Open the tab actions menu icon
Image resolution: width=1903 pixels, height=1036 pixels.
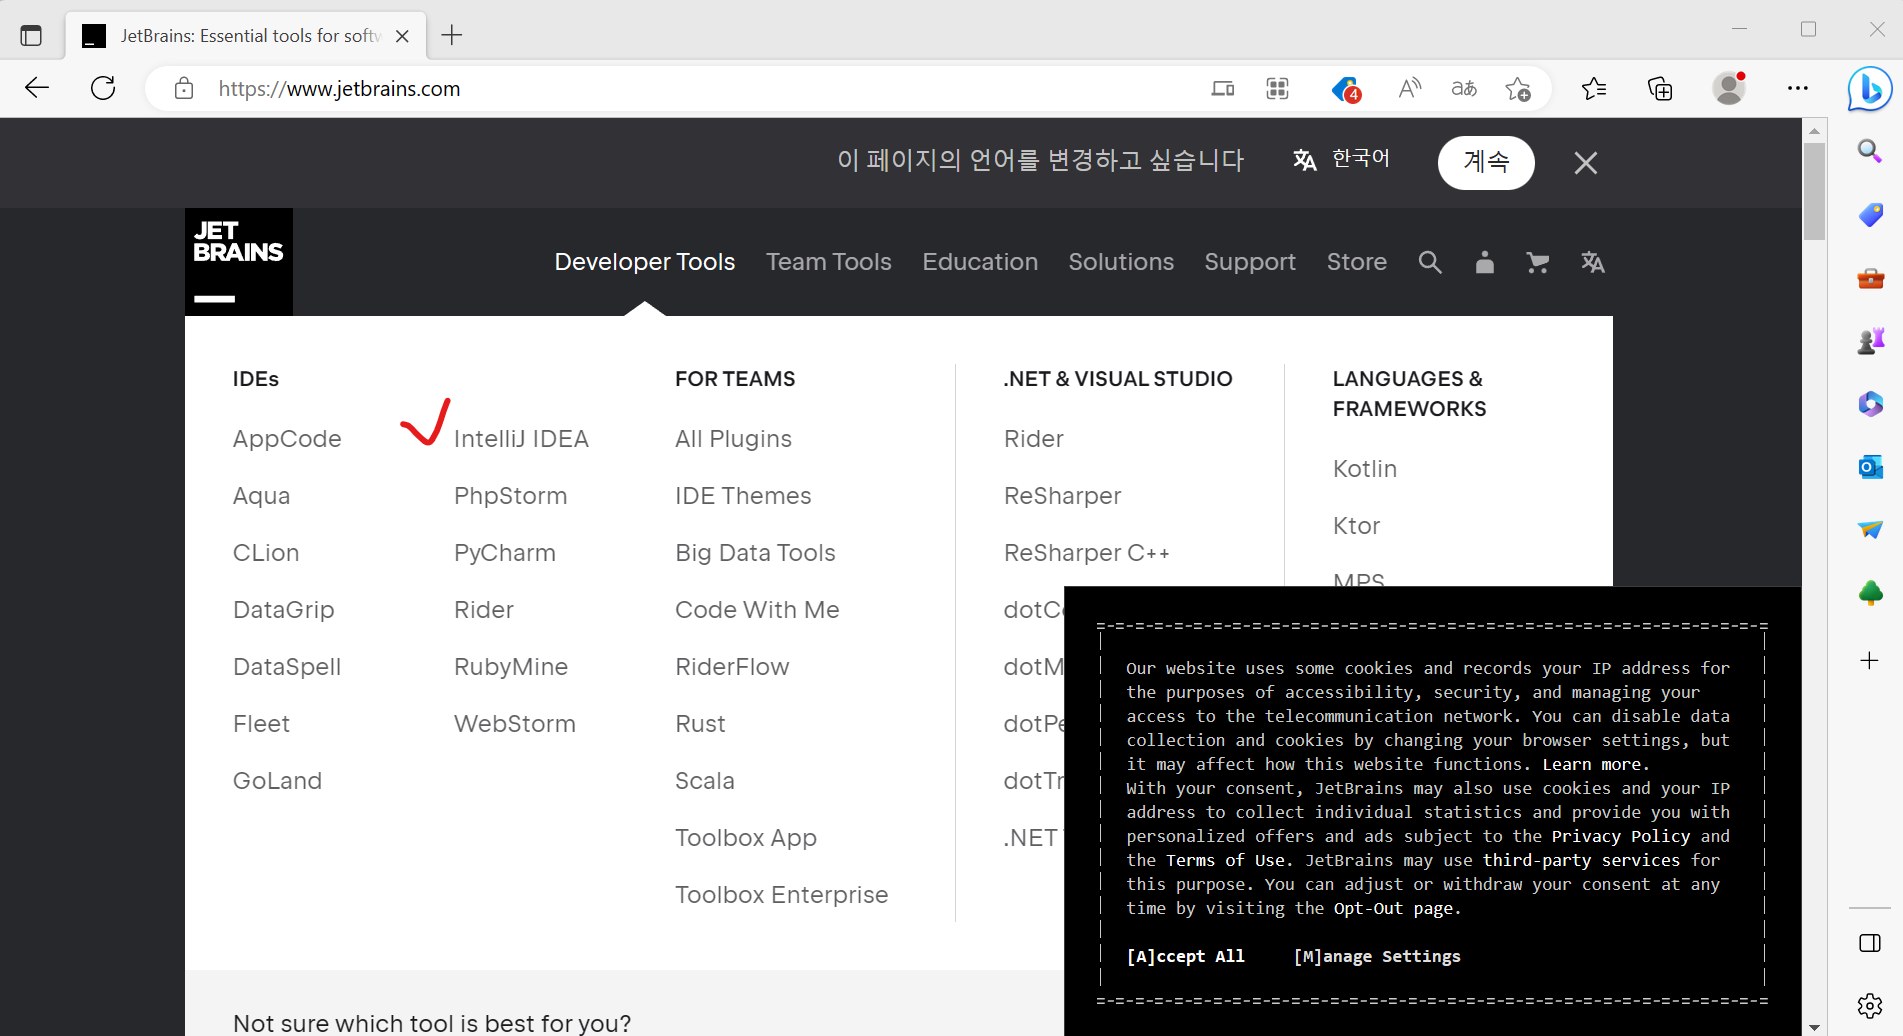point(31,36)
